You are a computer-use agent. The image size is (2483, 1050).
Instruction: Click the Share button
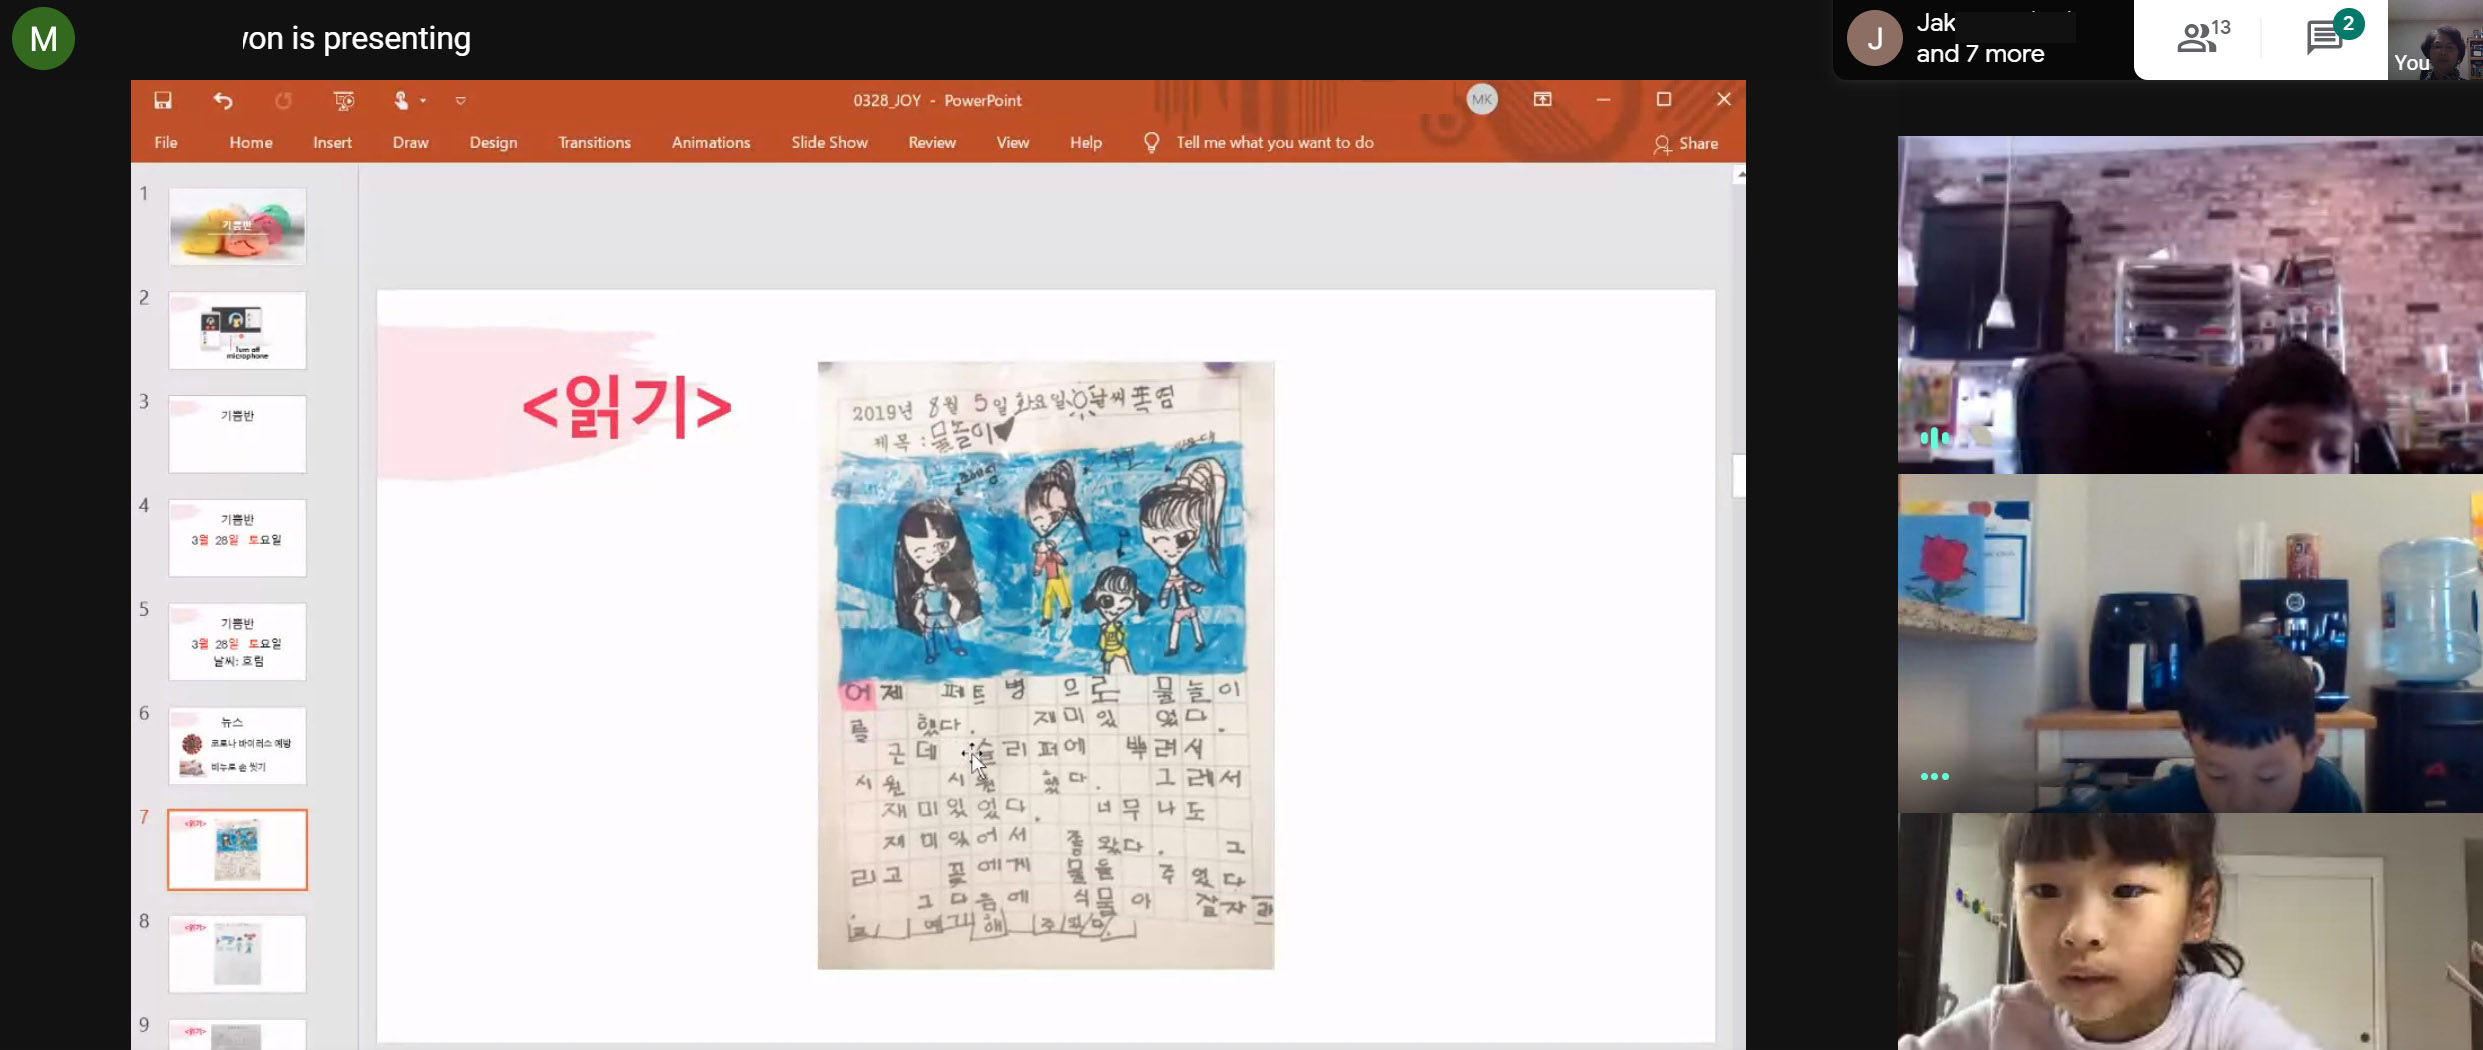[x=1686, y=144]
